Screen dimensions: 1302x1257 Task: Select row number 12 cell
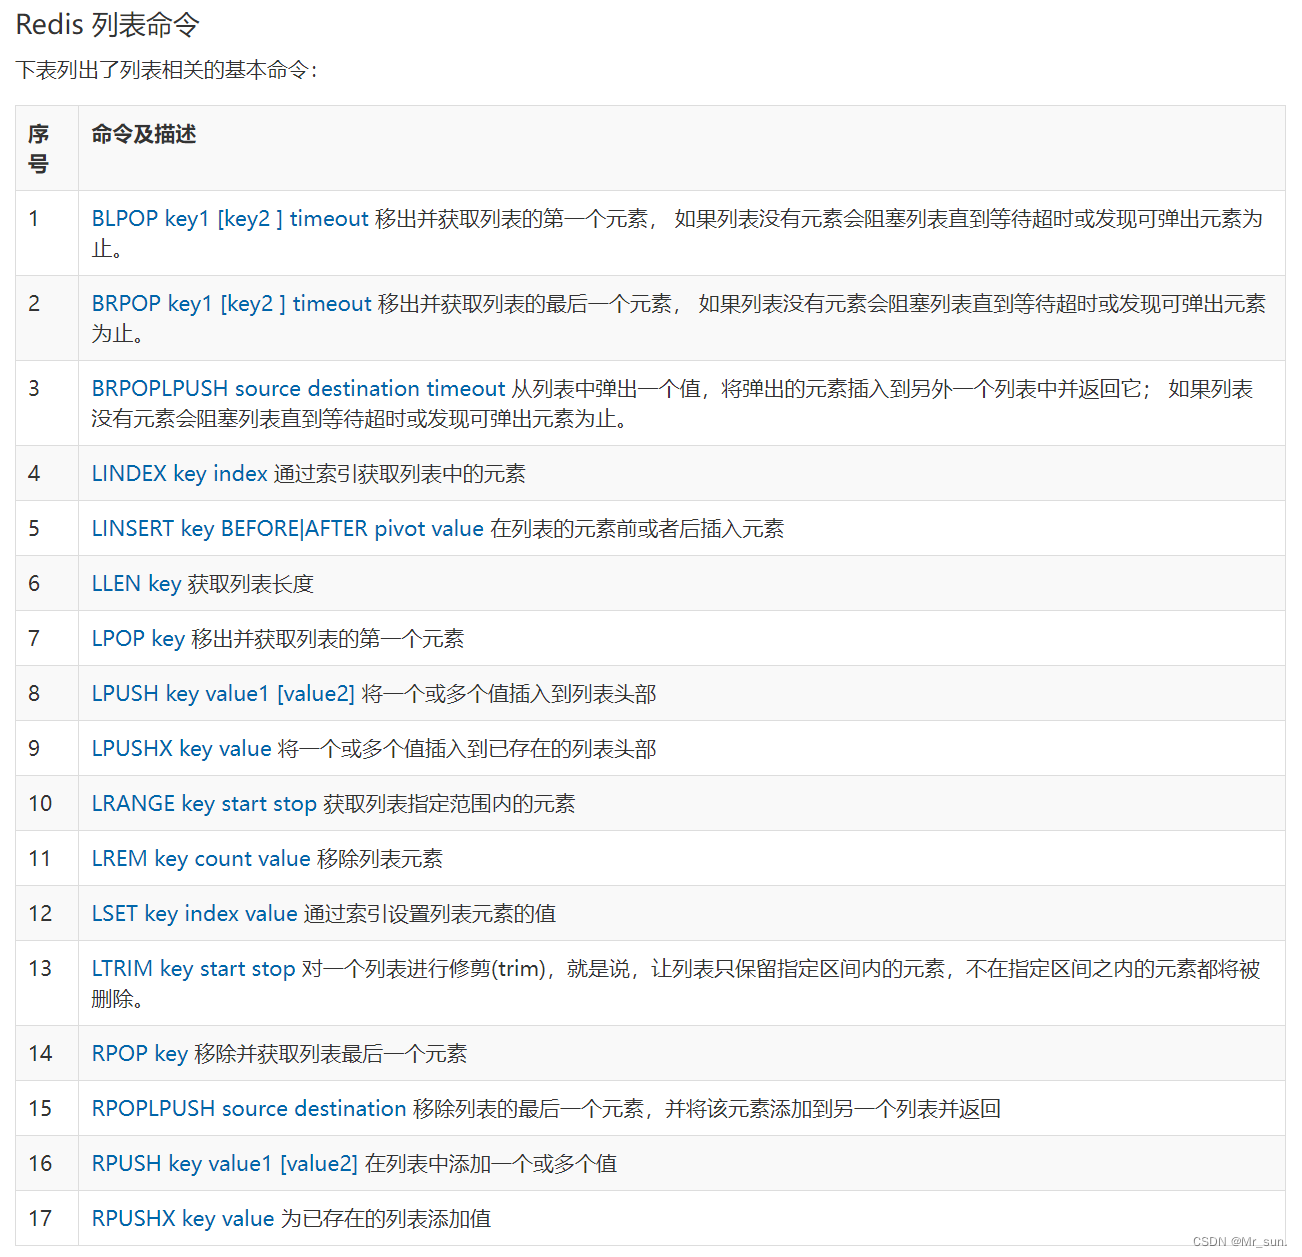click(47, 913)
